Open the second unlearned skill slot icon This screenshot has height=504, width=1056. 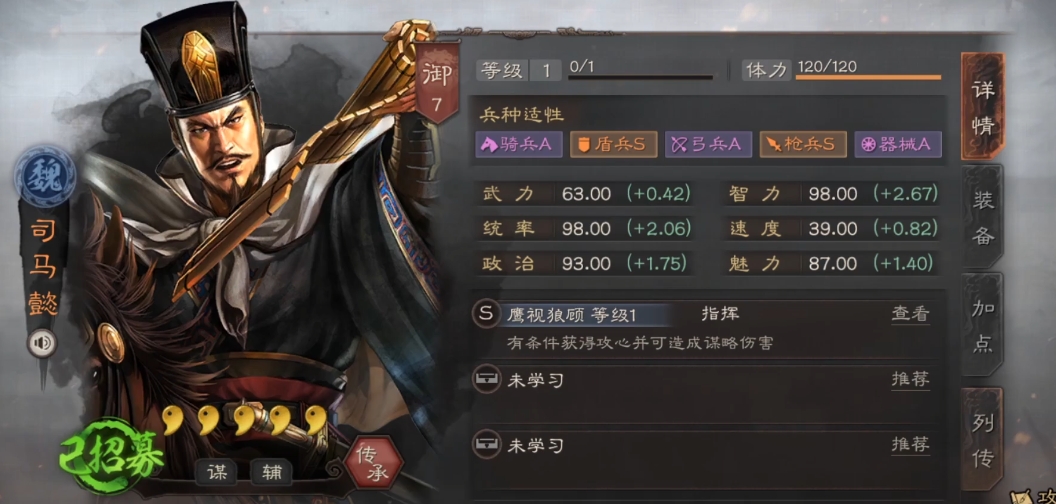[x=486, y=445]
